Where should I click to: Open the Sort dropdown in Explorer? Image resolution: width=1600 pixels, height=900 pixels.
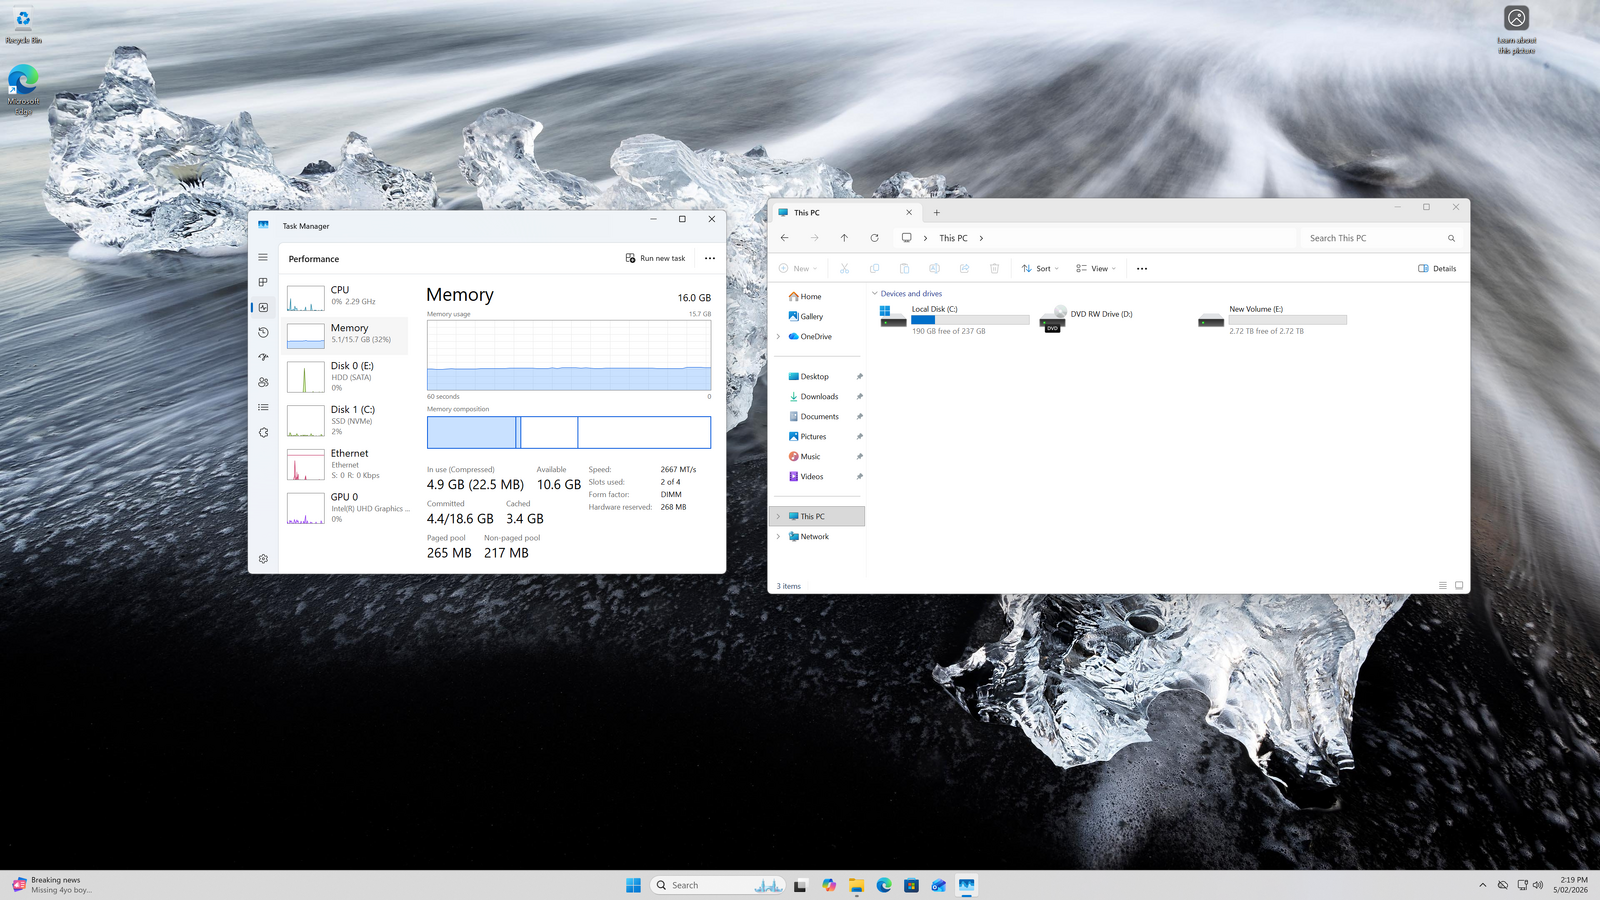(x=1040, y=268)
